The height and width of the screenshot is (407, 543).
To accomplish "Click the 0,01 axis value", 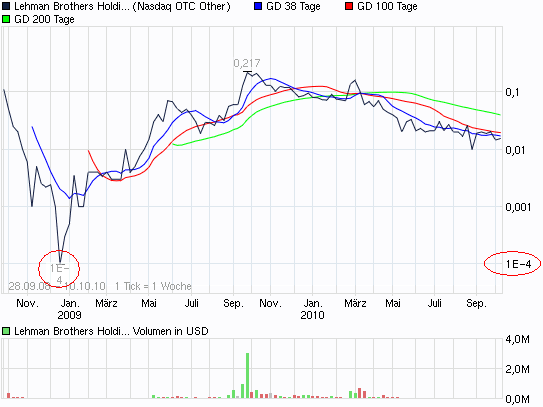I will [515, 150].
